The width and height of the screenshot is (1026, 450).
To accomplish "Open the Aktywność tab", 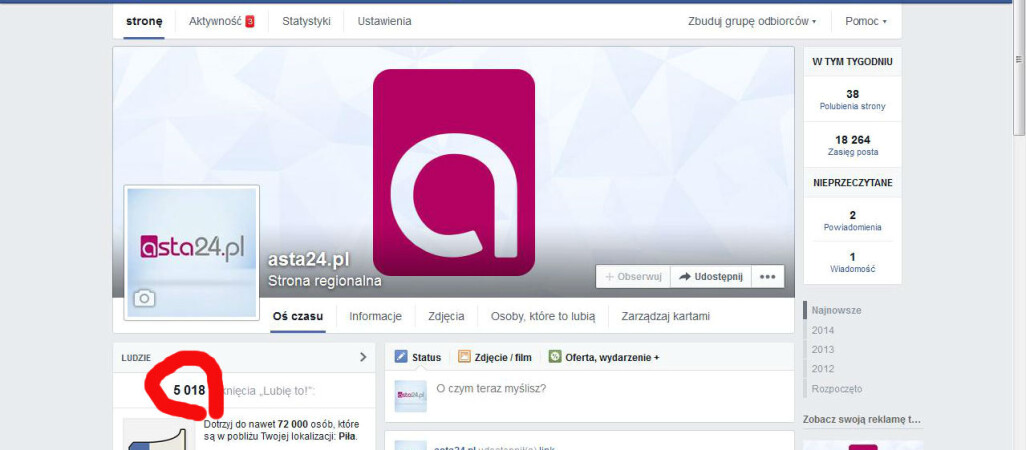I will (215, 21).
